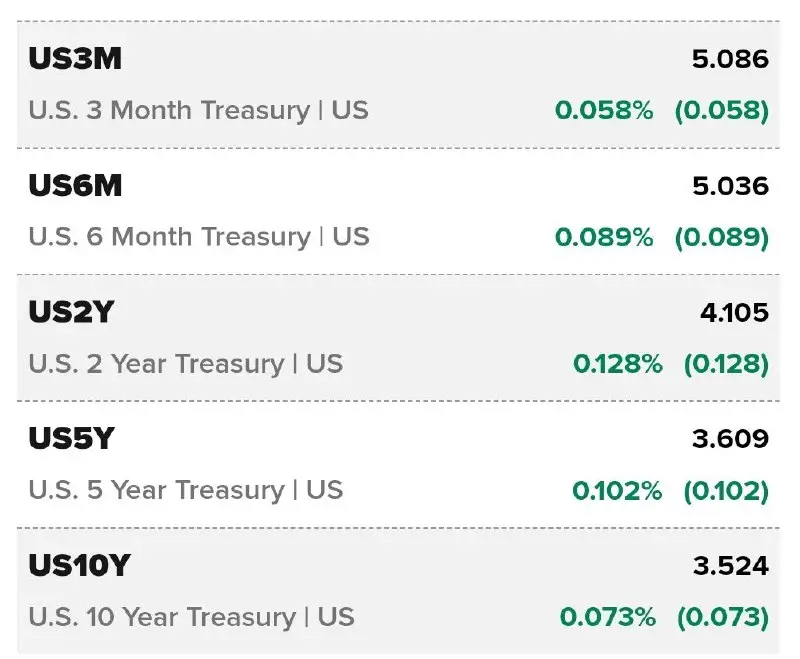
Task: Click the (0.073) point change
Action: click(722, 617)
